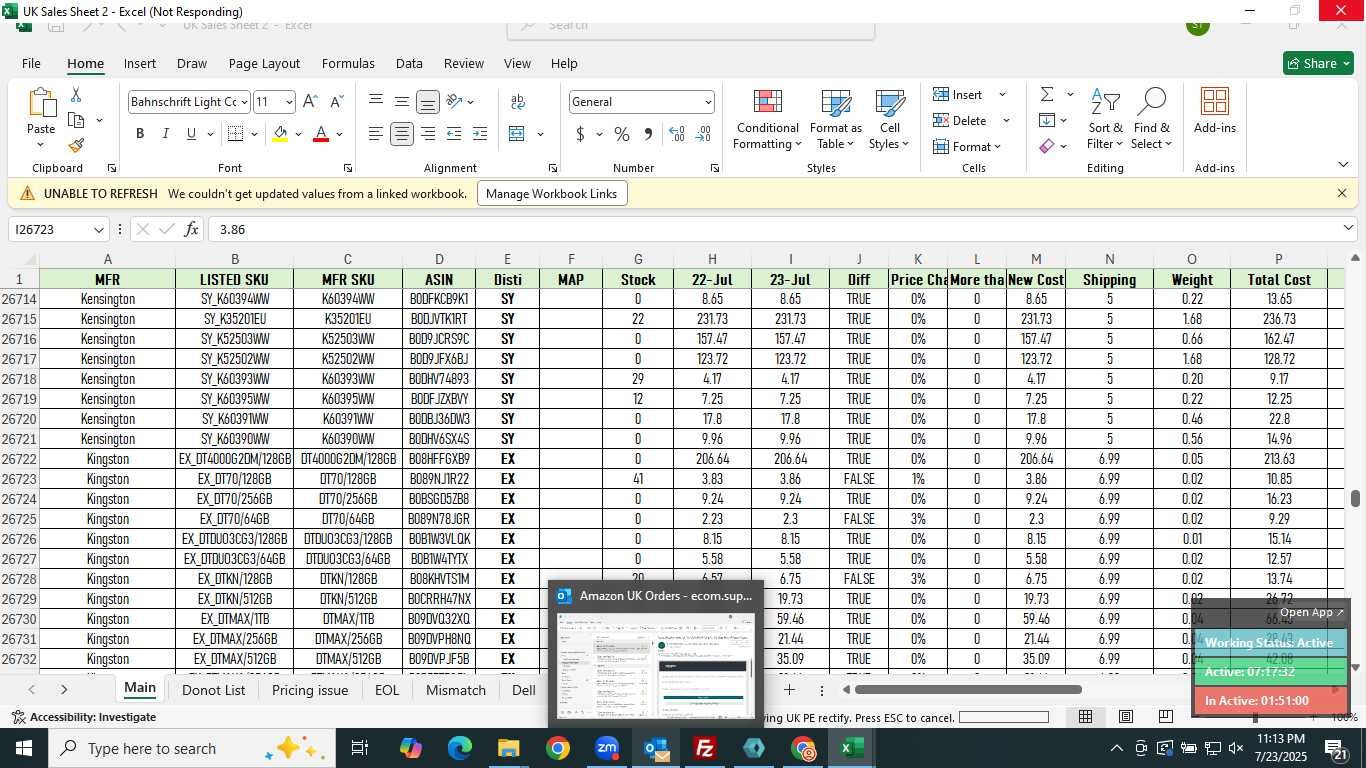
Task: Click the Paste clipboard icon
Action: 41,104
